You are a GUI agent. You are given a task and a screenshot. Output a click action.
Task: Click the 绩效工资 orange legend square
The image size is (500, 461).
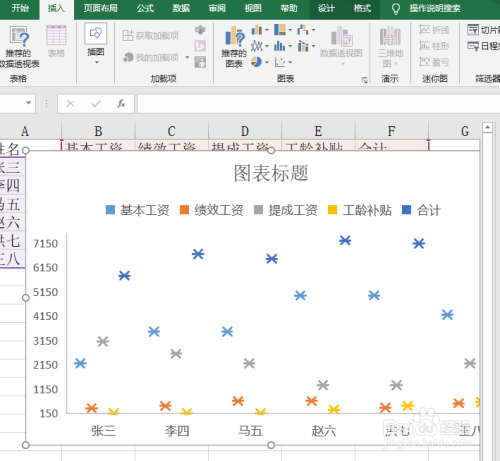[x=184, y=210]
